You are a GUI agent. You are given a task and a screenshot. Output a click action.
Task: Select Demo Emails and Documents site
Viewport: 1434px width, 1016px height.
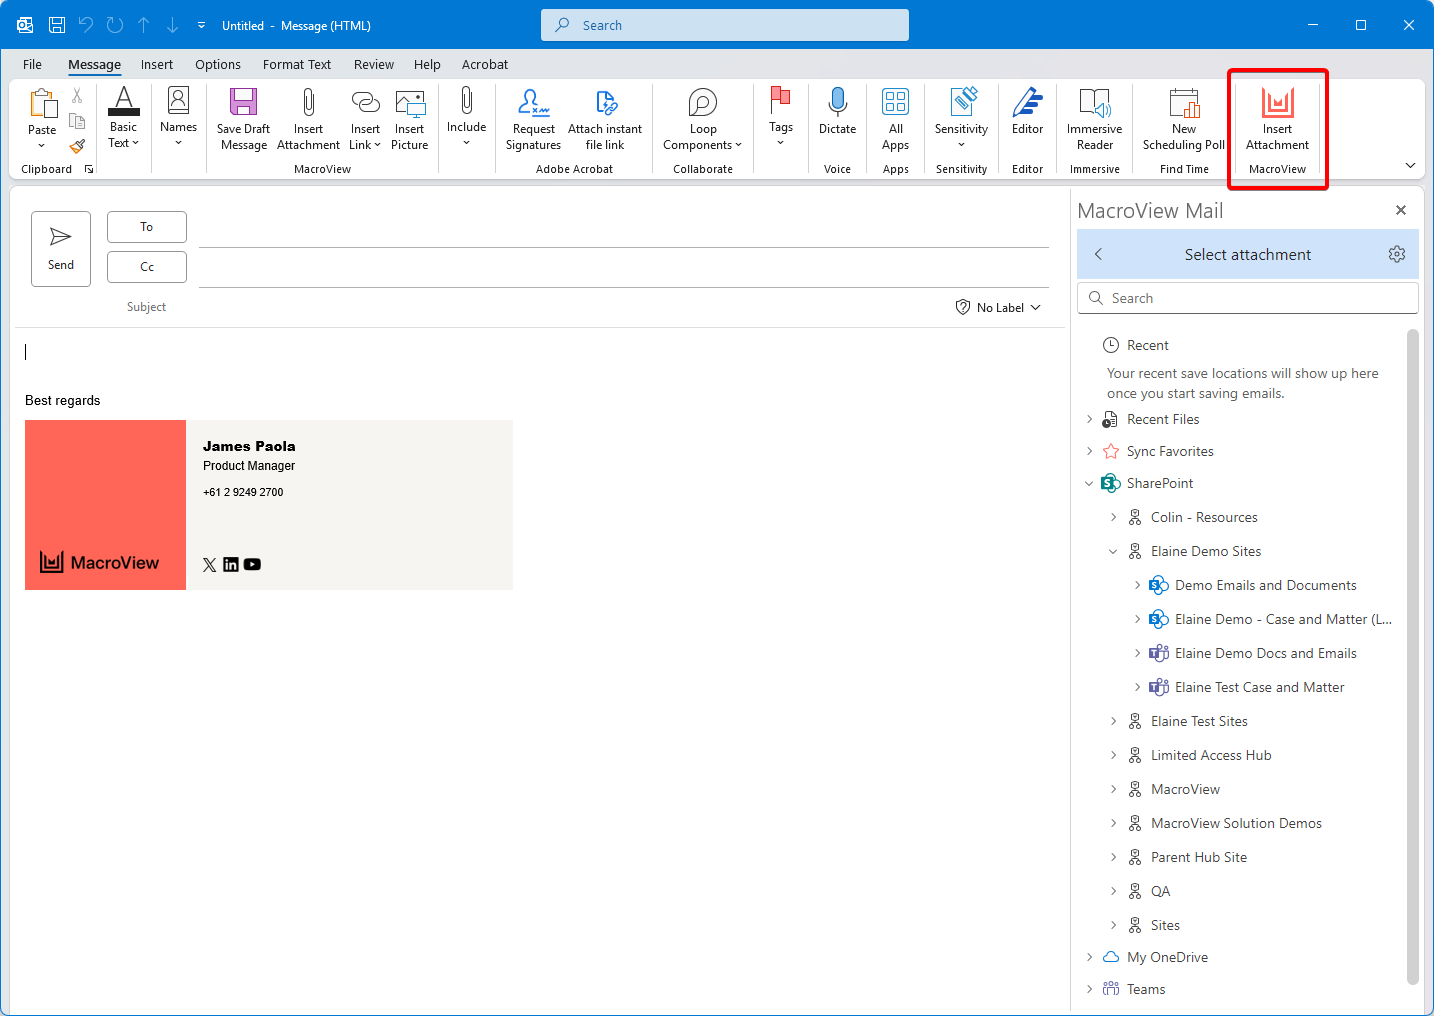(x=1265, y=585)
